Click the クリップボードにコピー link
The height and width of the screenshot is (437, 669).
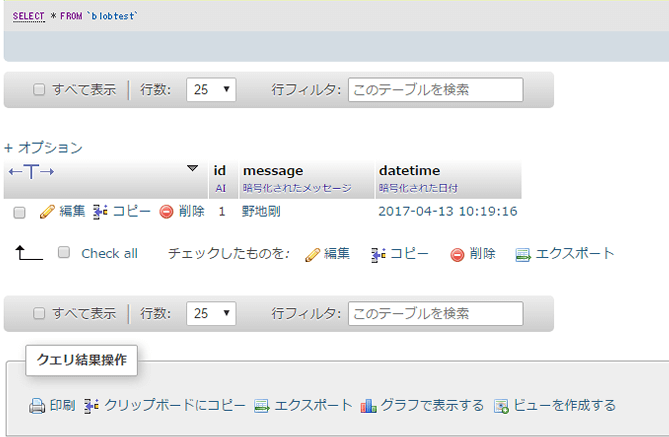pos(175,405)
